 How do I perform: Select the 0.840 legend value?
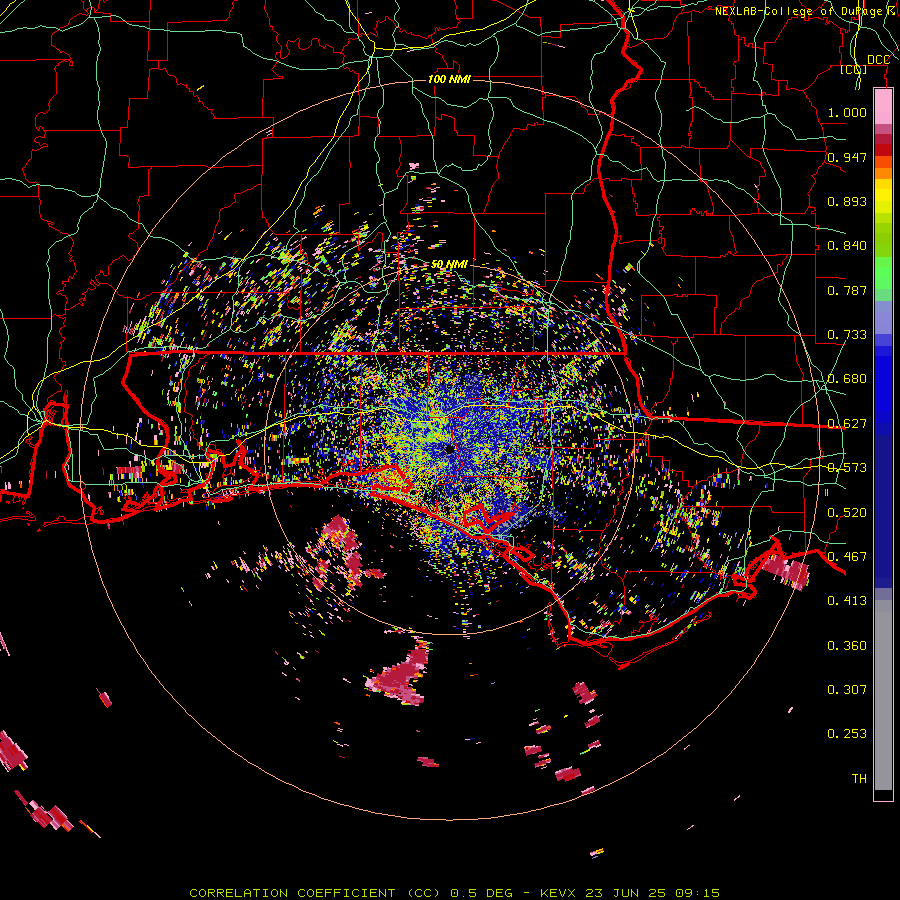(847, 246)
